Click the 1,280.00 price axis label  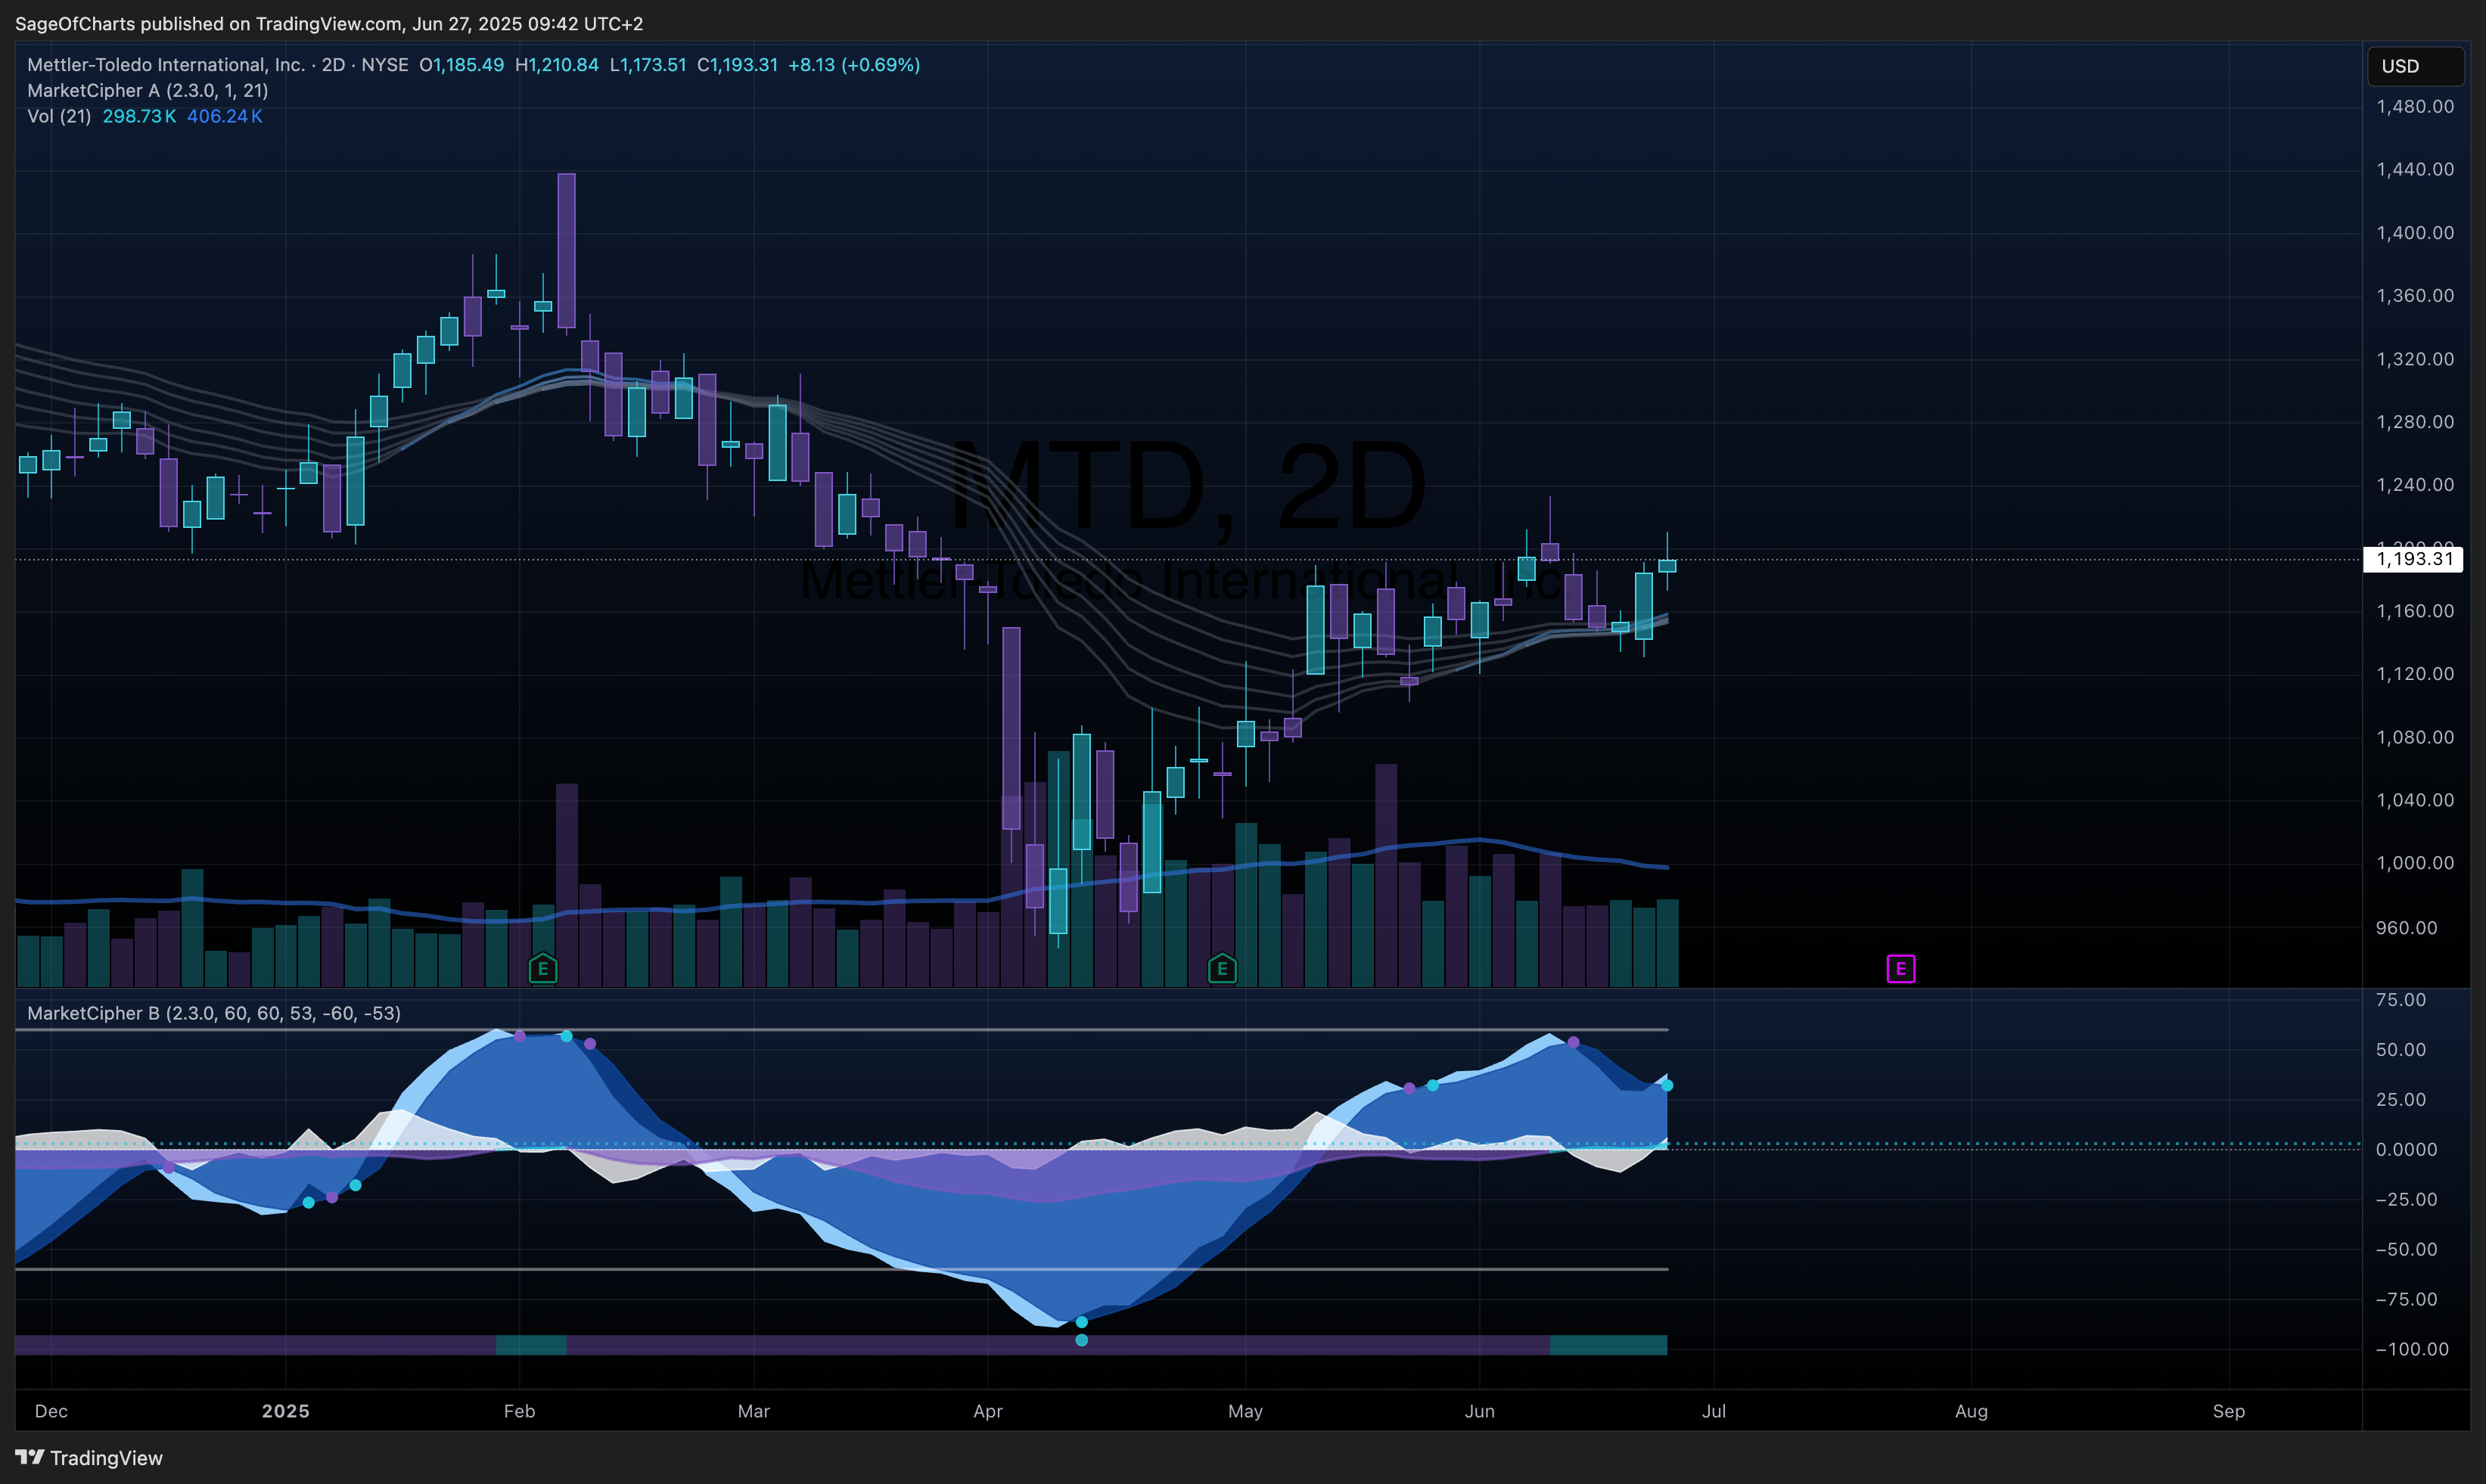click(2414, 422)
